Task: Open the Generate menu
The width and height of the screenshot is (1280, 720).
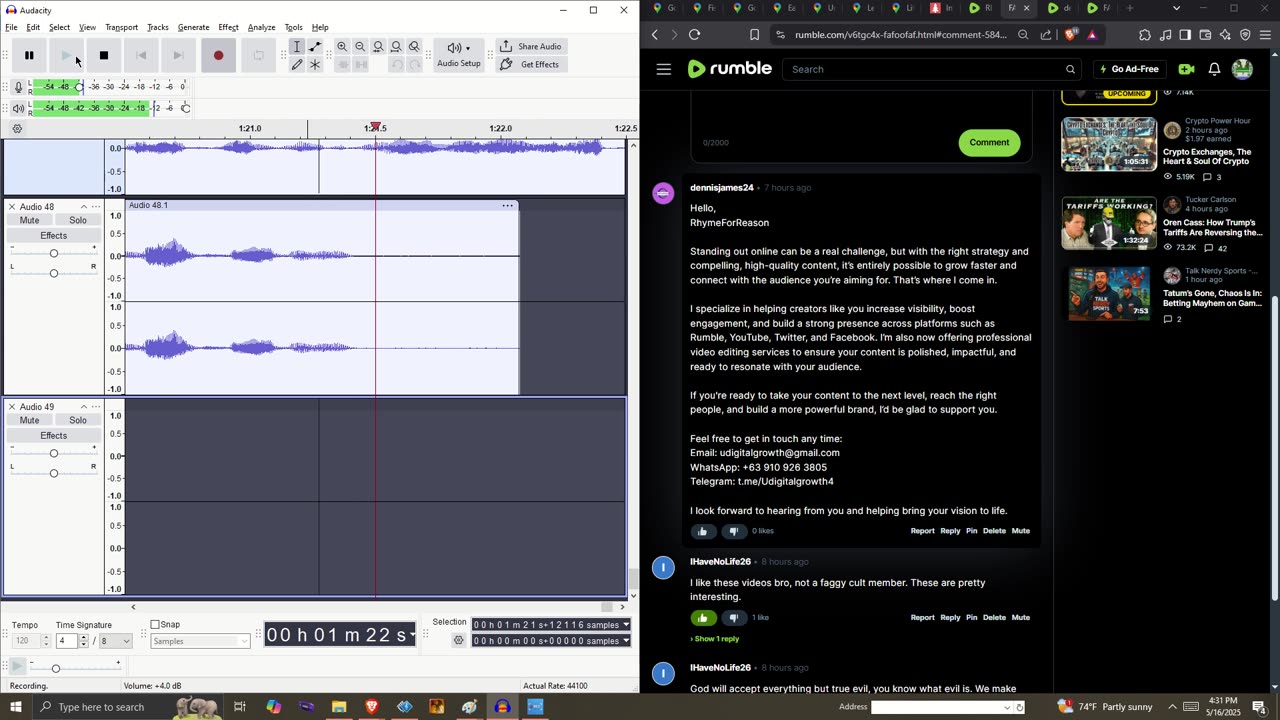Action: 193,27
